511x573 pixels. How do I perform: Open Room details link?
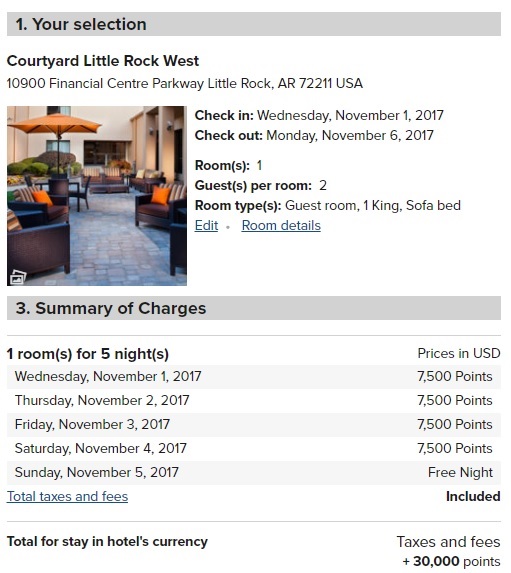[281, 225]
